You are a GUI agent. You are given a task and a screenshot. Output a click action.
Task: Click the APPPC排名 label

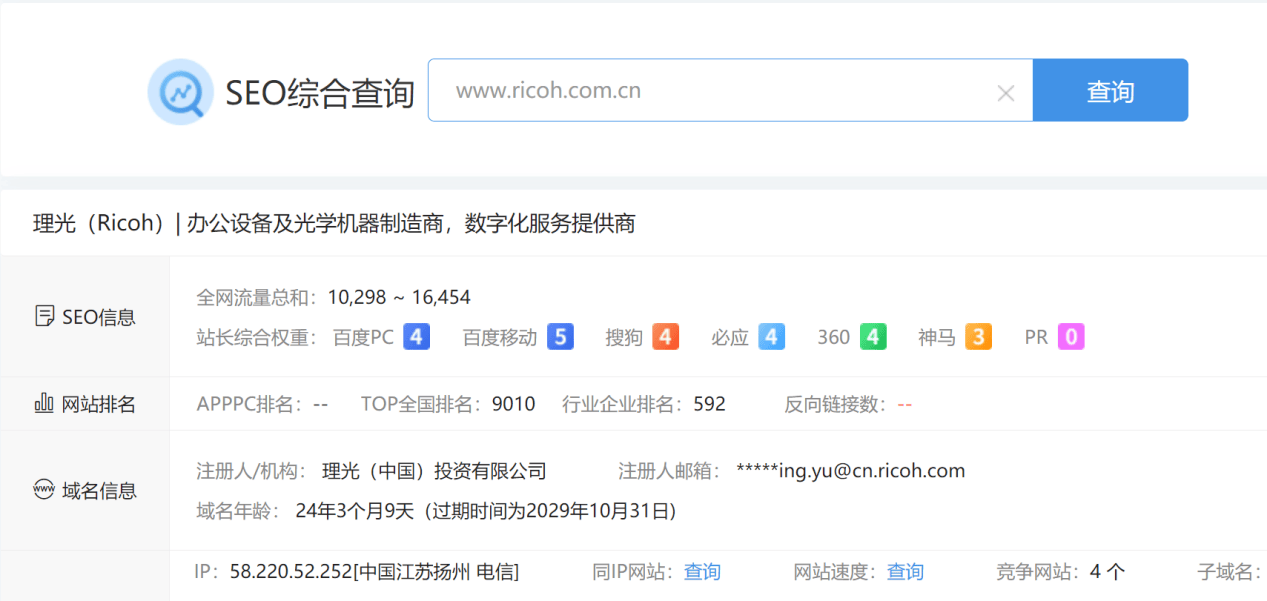click(249, 404)
